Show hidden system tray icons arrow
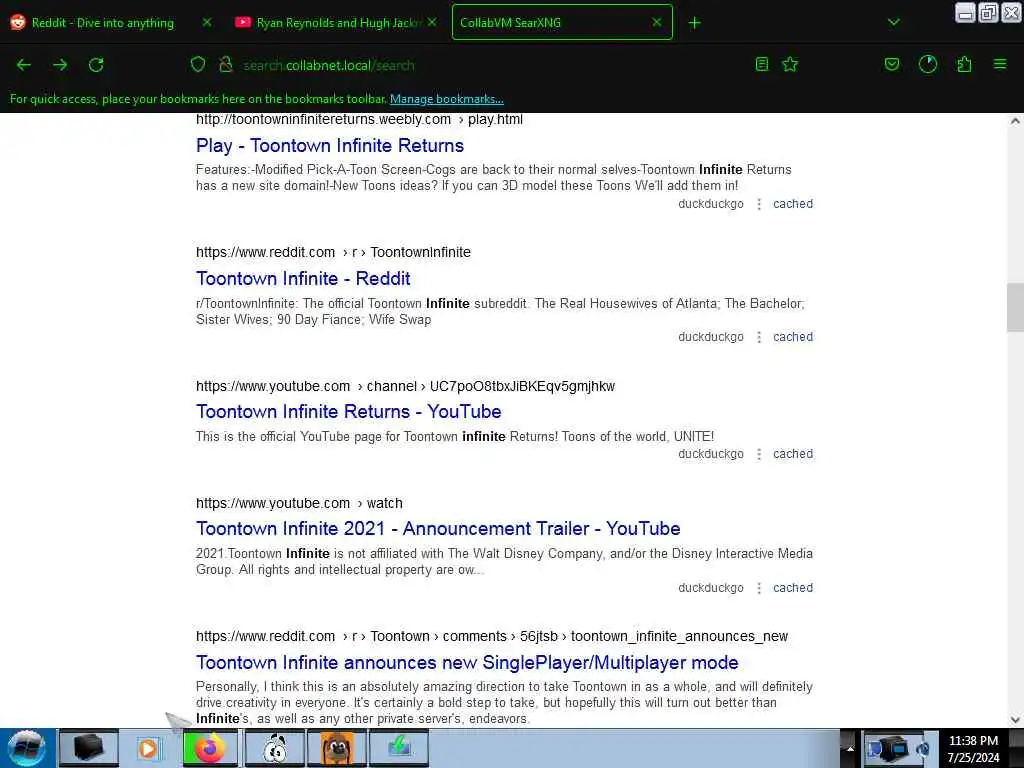 click(x=850, y=748)
